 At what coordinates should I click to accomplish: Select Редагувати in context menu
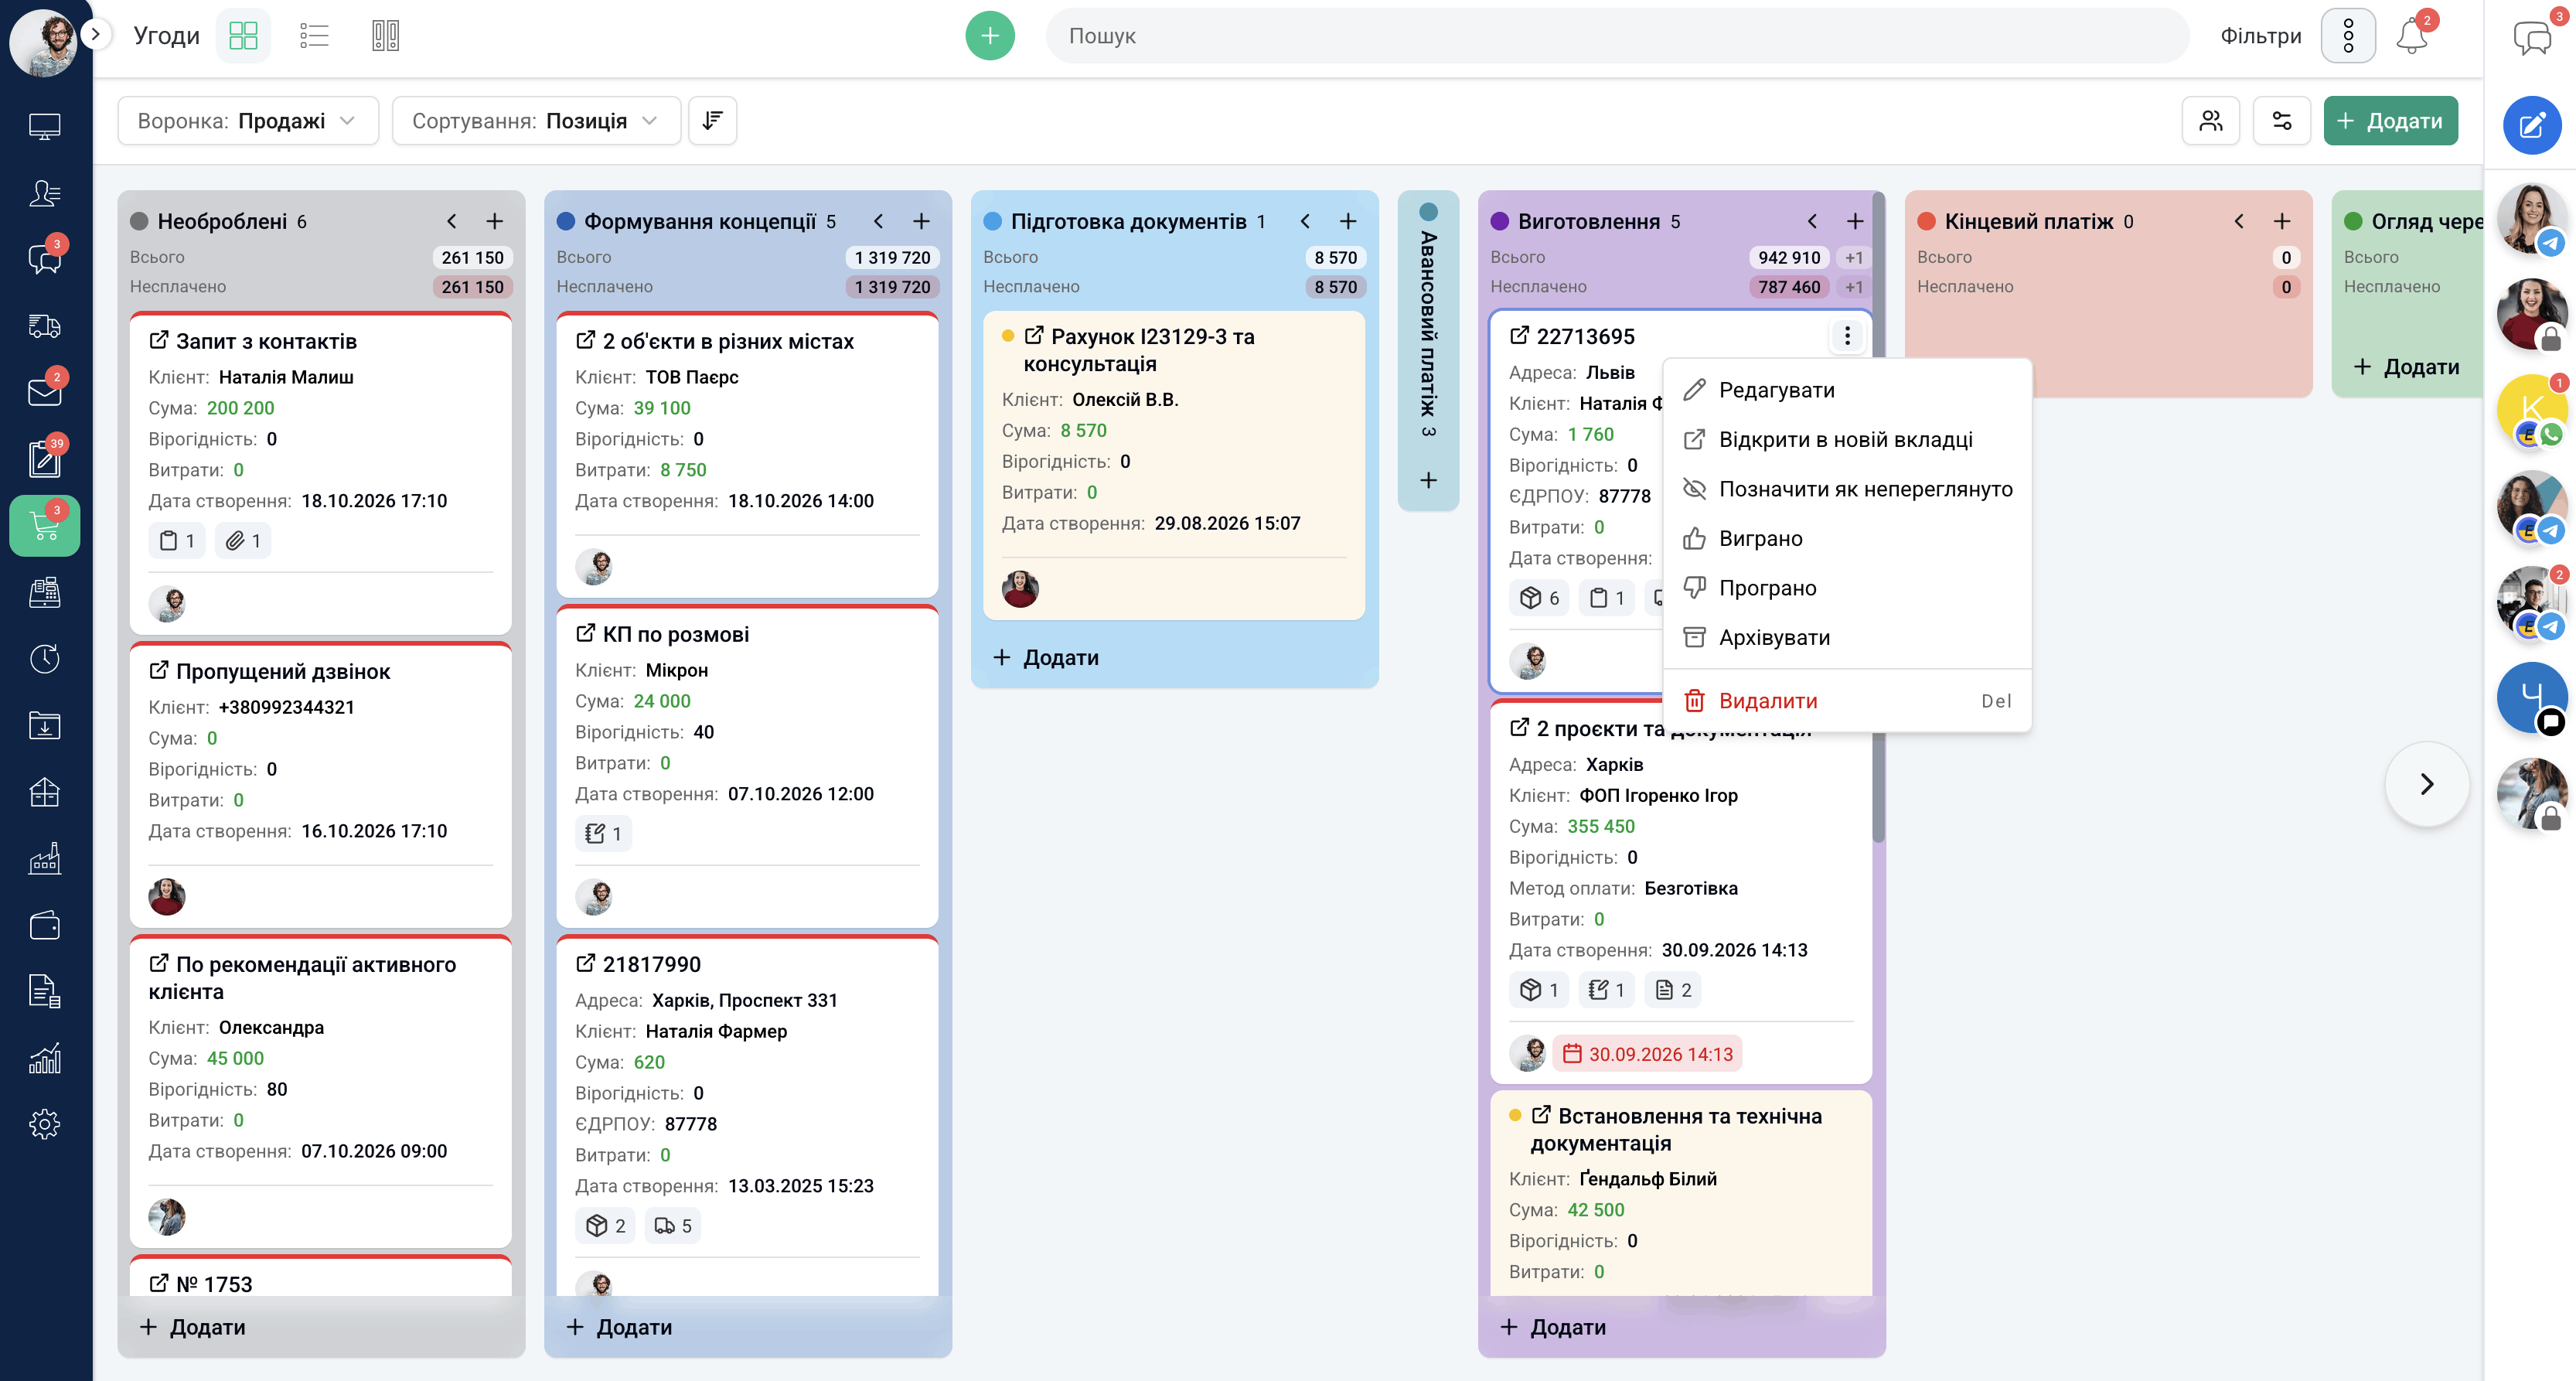point(1846,390)
